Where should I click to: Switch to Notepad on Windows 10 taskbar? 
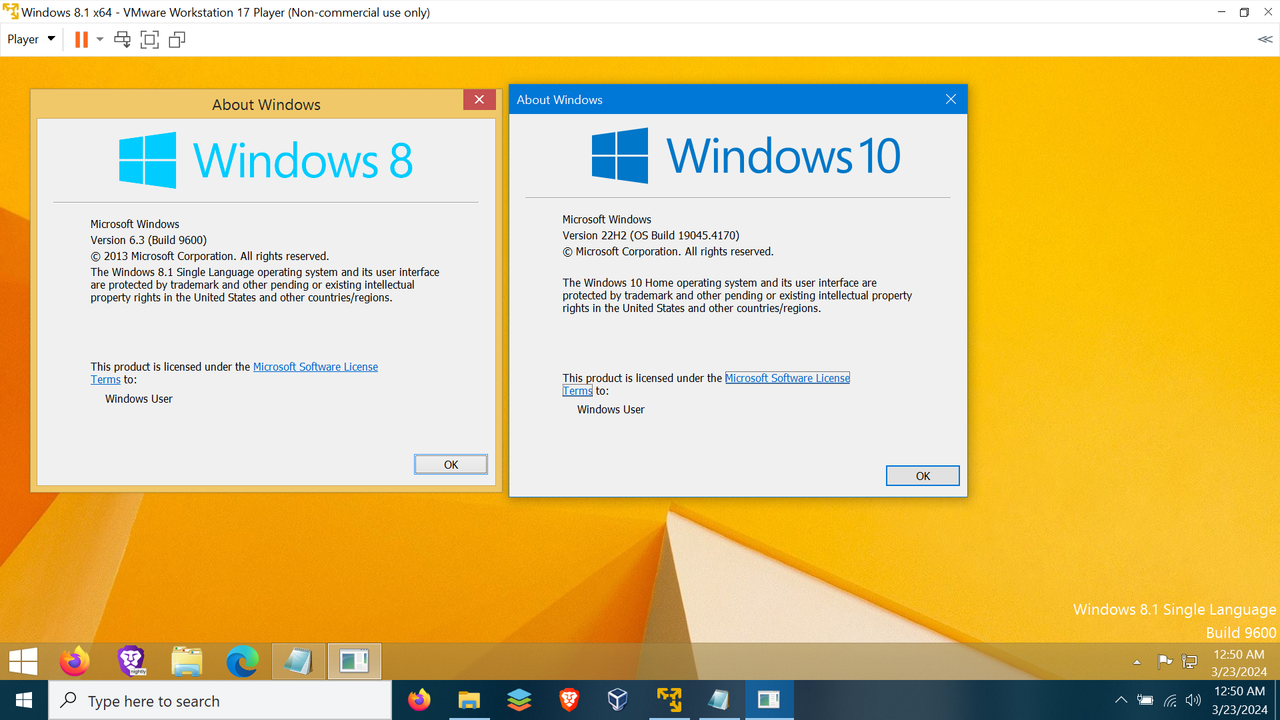719,700
